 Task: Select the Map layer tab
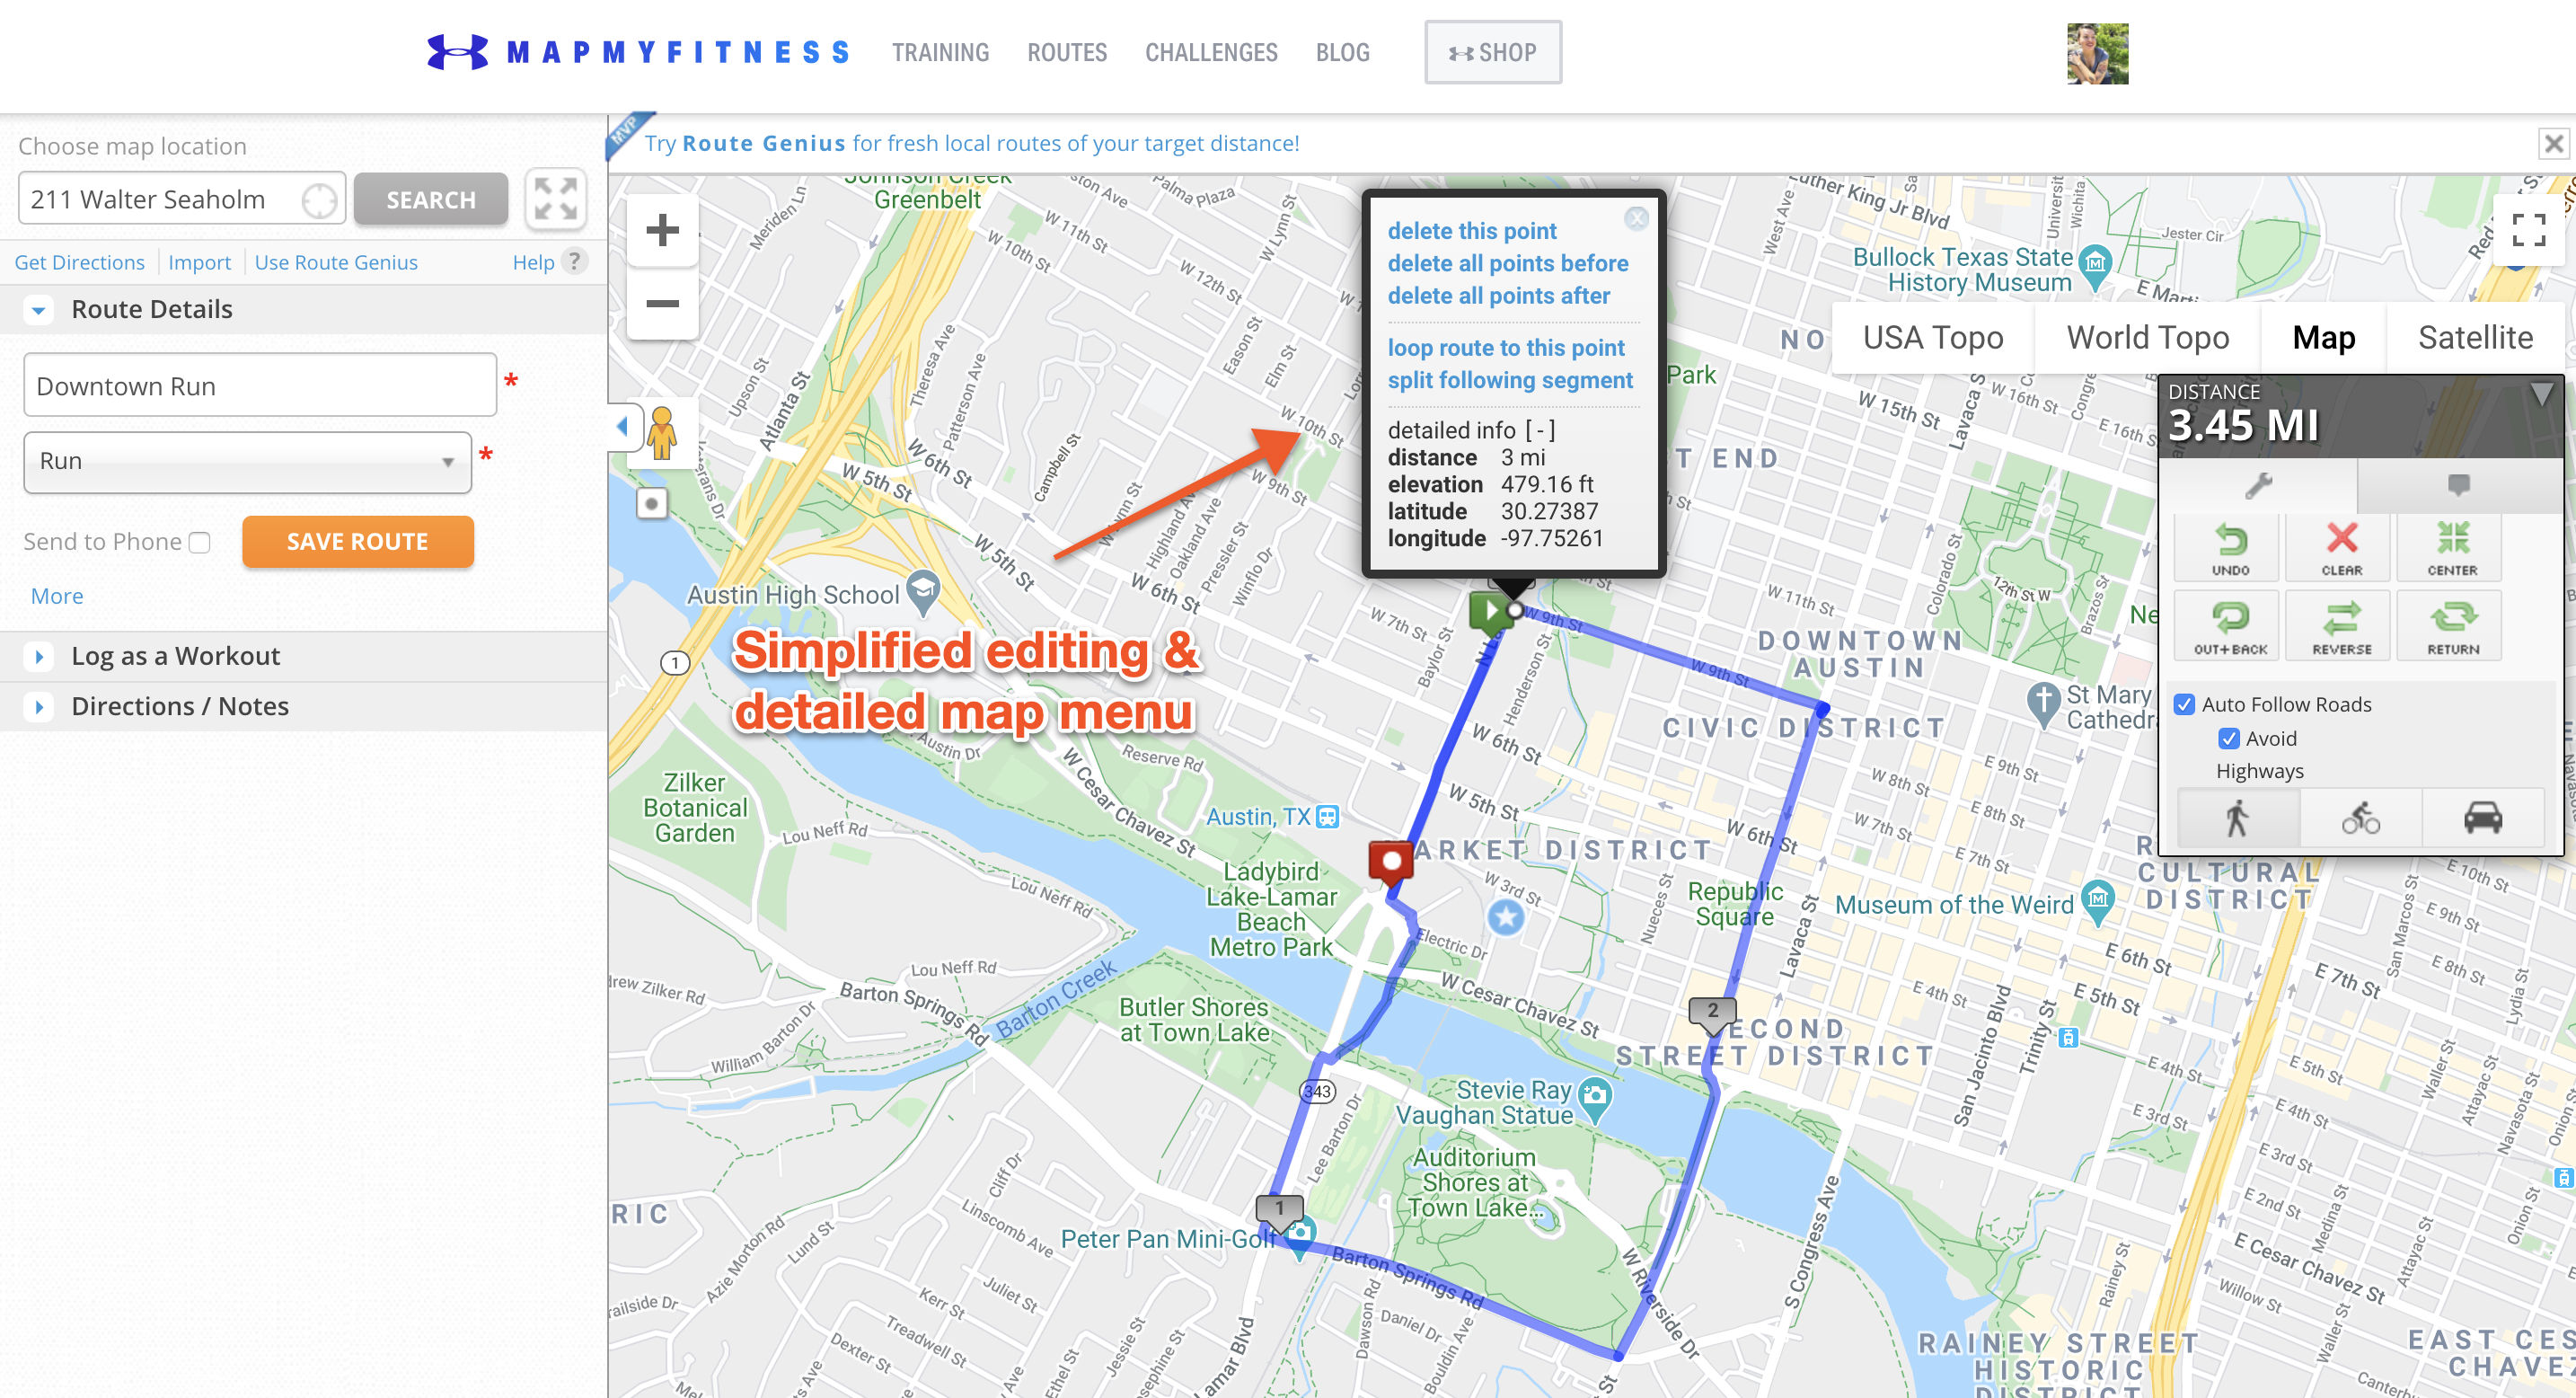click(x=2323, y=338)
